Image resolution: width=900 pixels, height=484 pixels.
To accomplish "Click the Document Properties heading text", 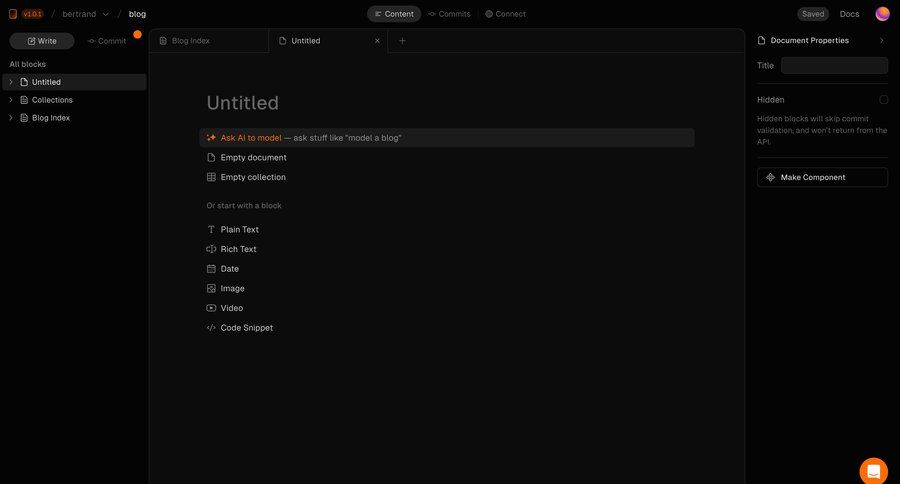I will (809, 40).
